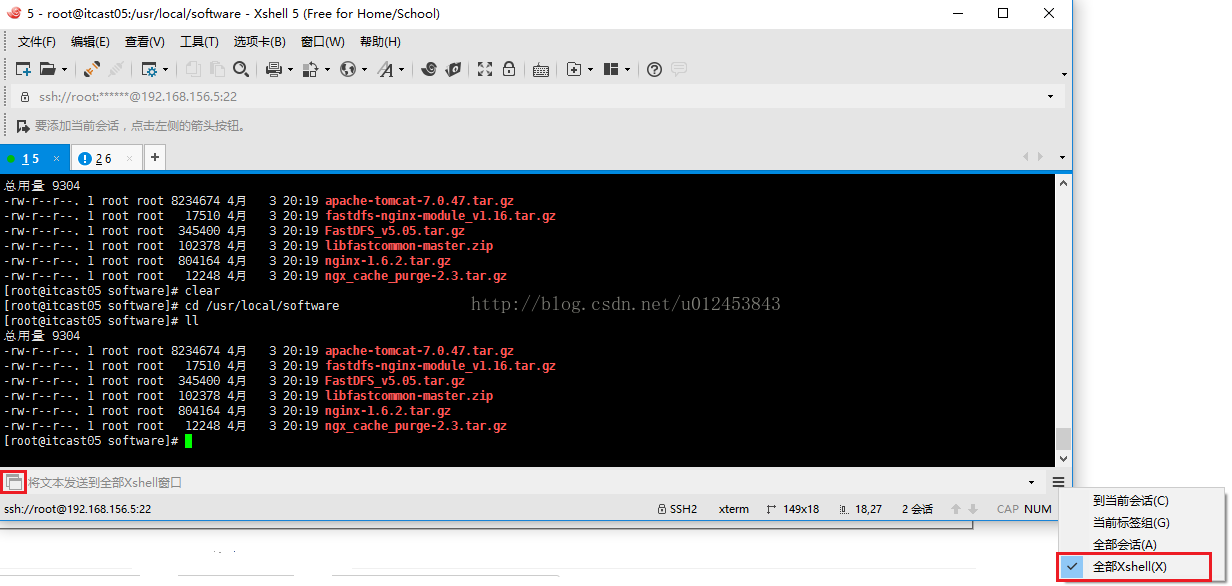The height and width of the screenshot is (586, 1232).
Task: Click the padlock lock-screen icon
Action: [509, 69]
